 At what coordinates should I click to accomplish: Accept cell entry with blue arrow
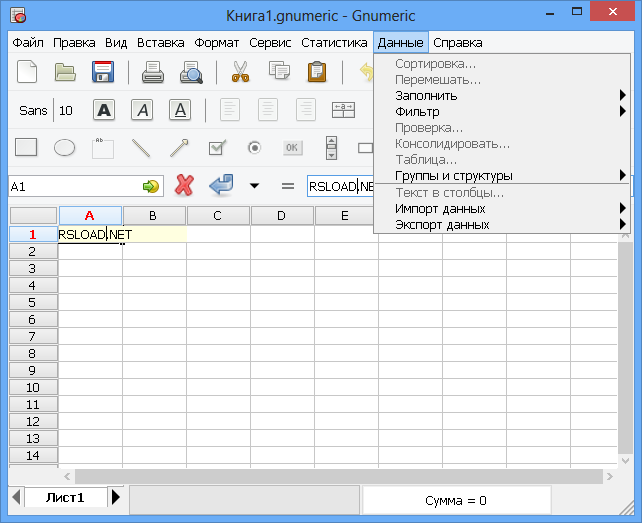coord(222,185)
